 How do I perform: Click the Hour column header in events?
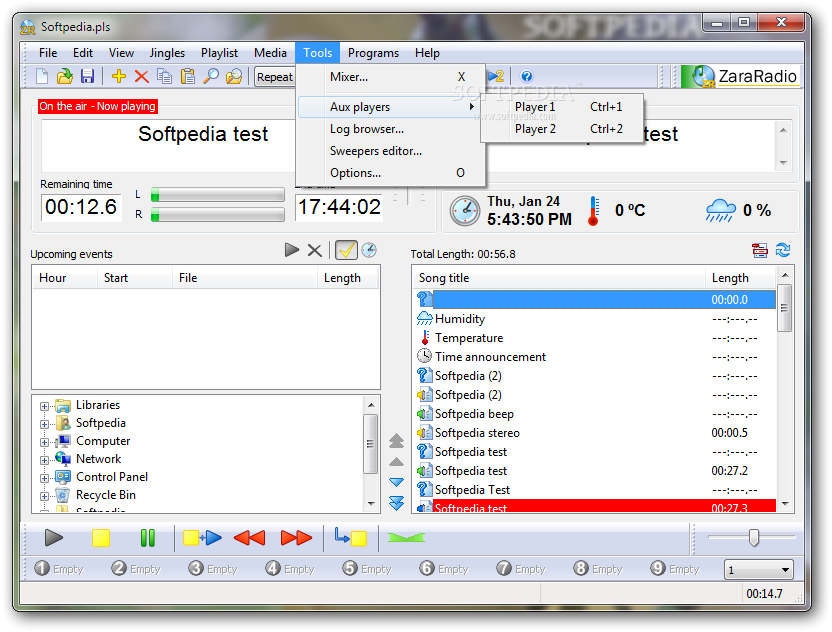[x=65, y=278]
